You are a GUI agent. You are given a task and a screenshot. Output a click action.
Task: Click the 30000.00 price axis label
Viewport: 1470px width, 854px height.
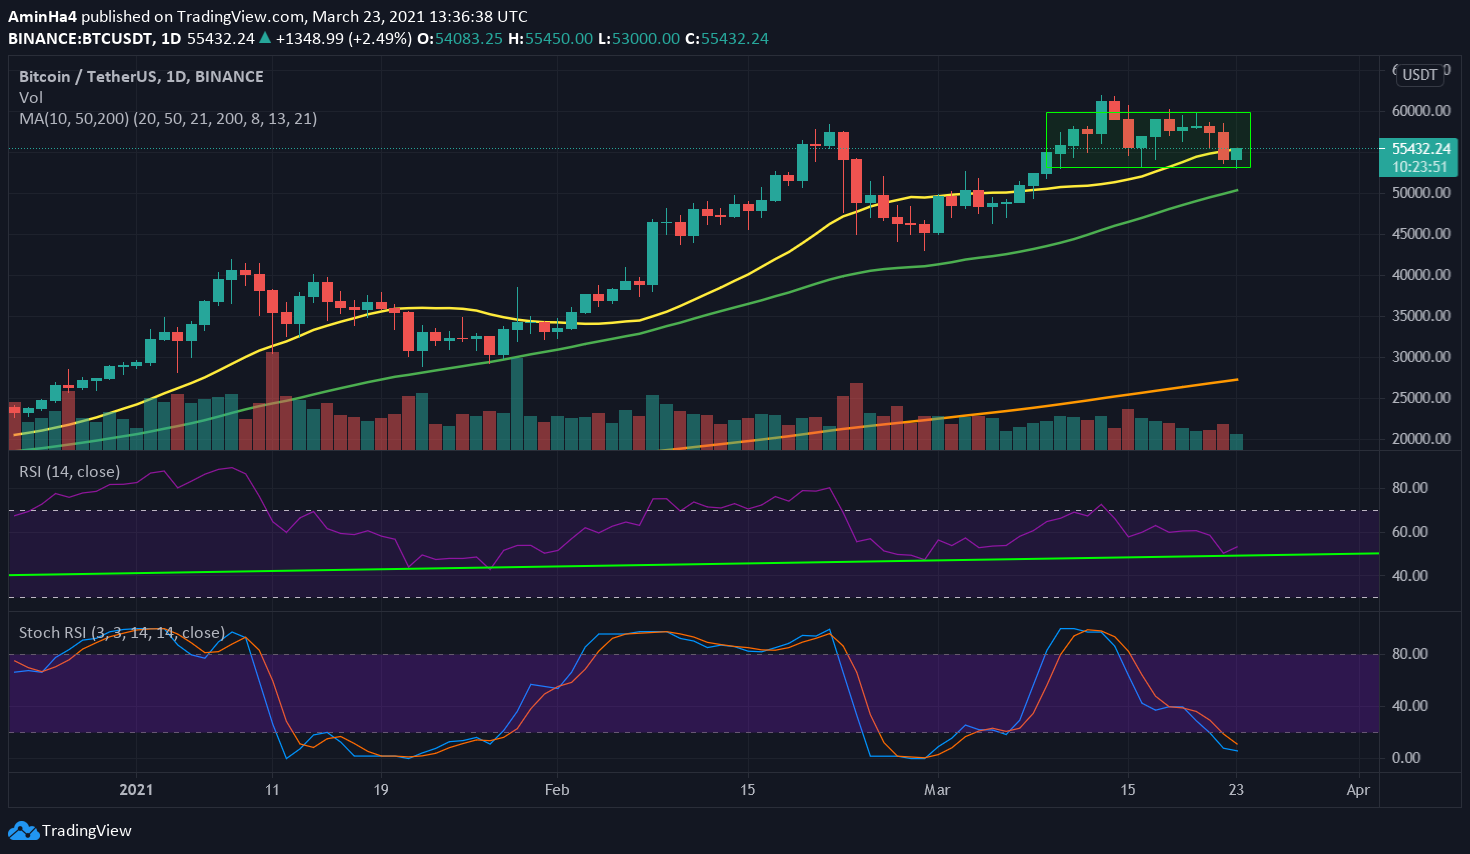pyautogui.click(x=1421, y=357)
